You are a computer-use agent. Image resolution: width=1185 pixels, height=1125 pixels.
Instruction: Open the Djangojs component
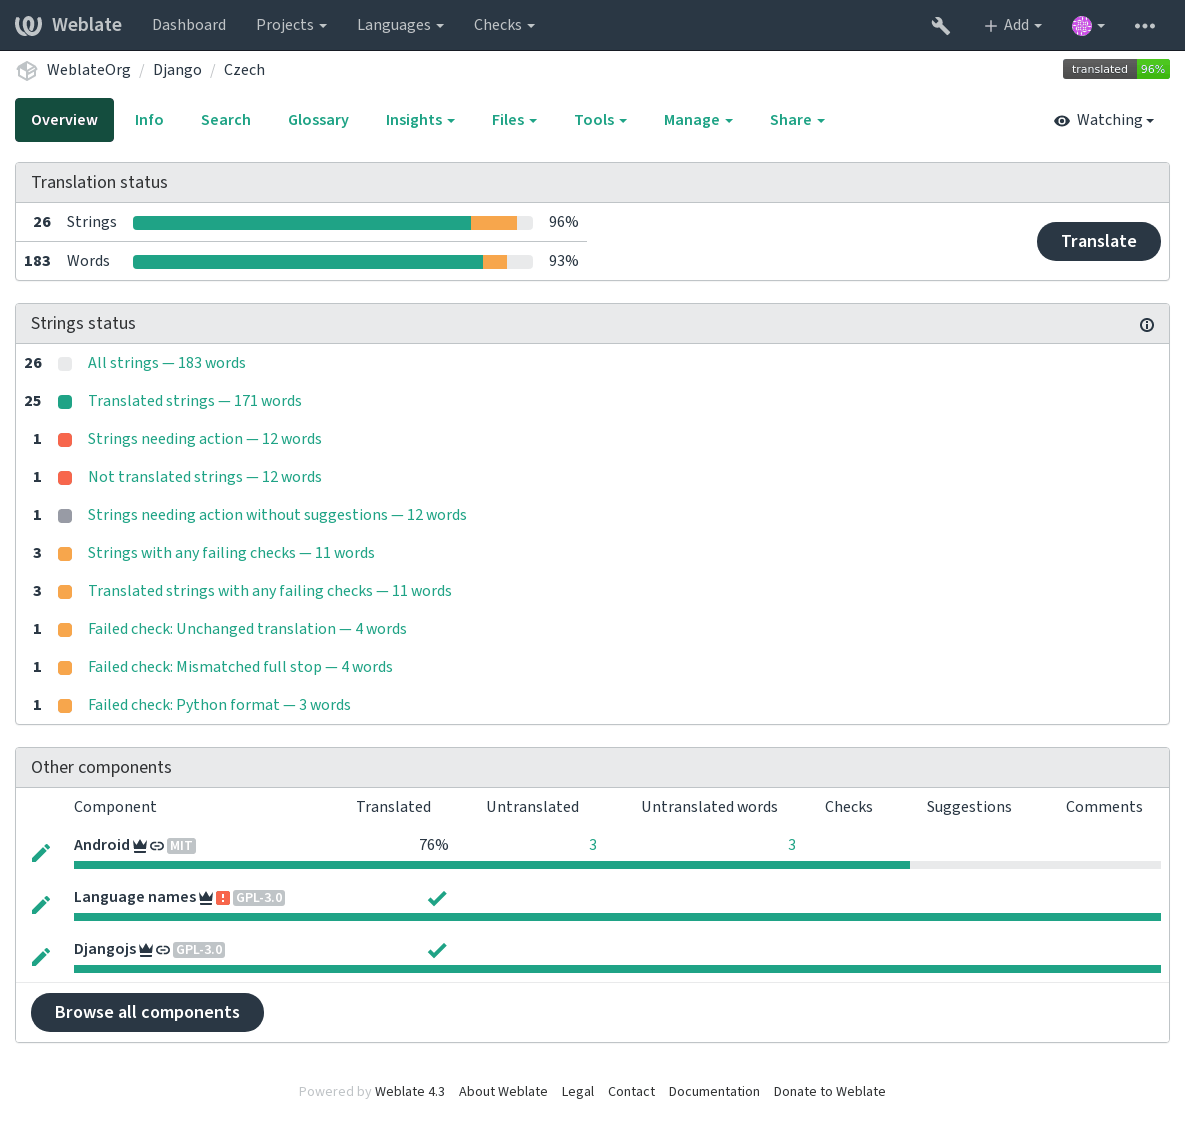[x=105, y=950]
